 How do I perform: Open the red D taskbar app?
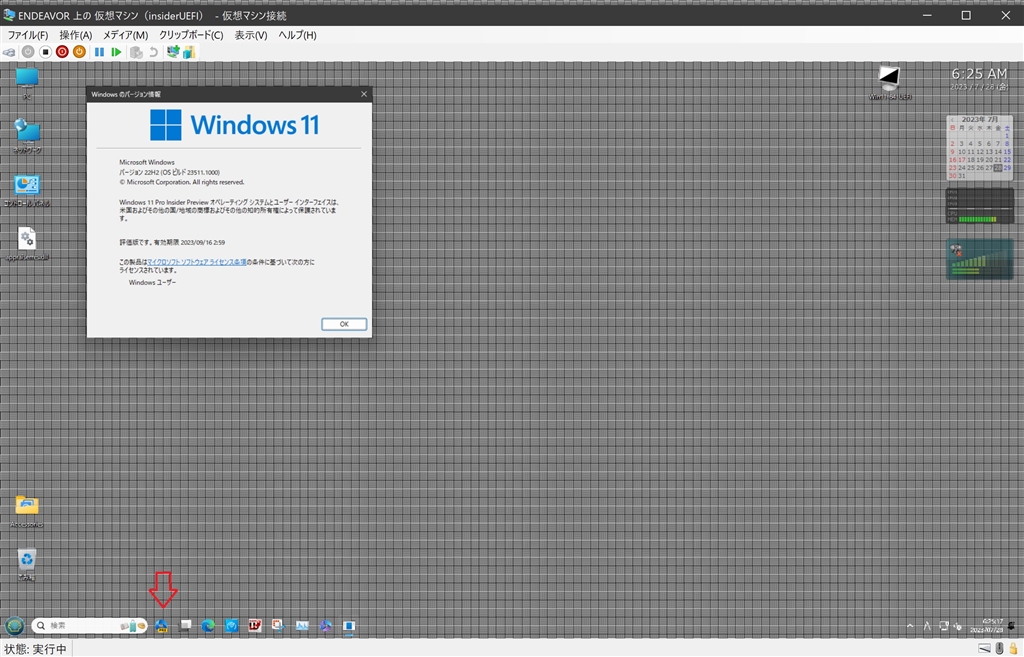255,626
